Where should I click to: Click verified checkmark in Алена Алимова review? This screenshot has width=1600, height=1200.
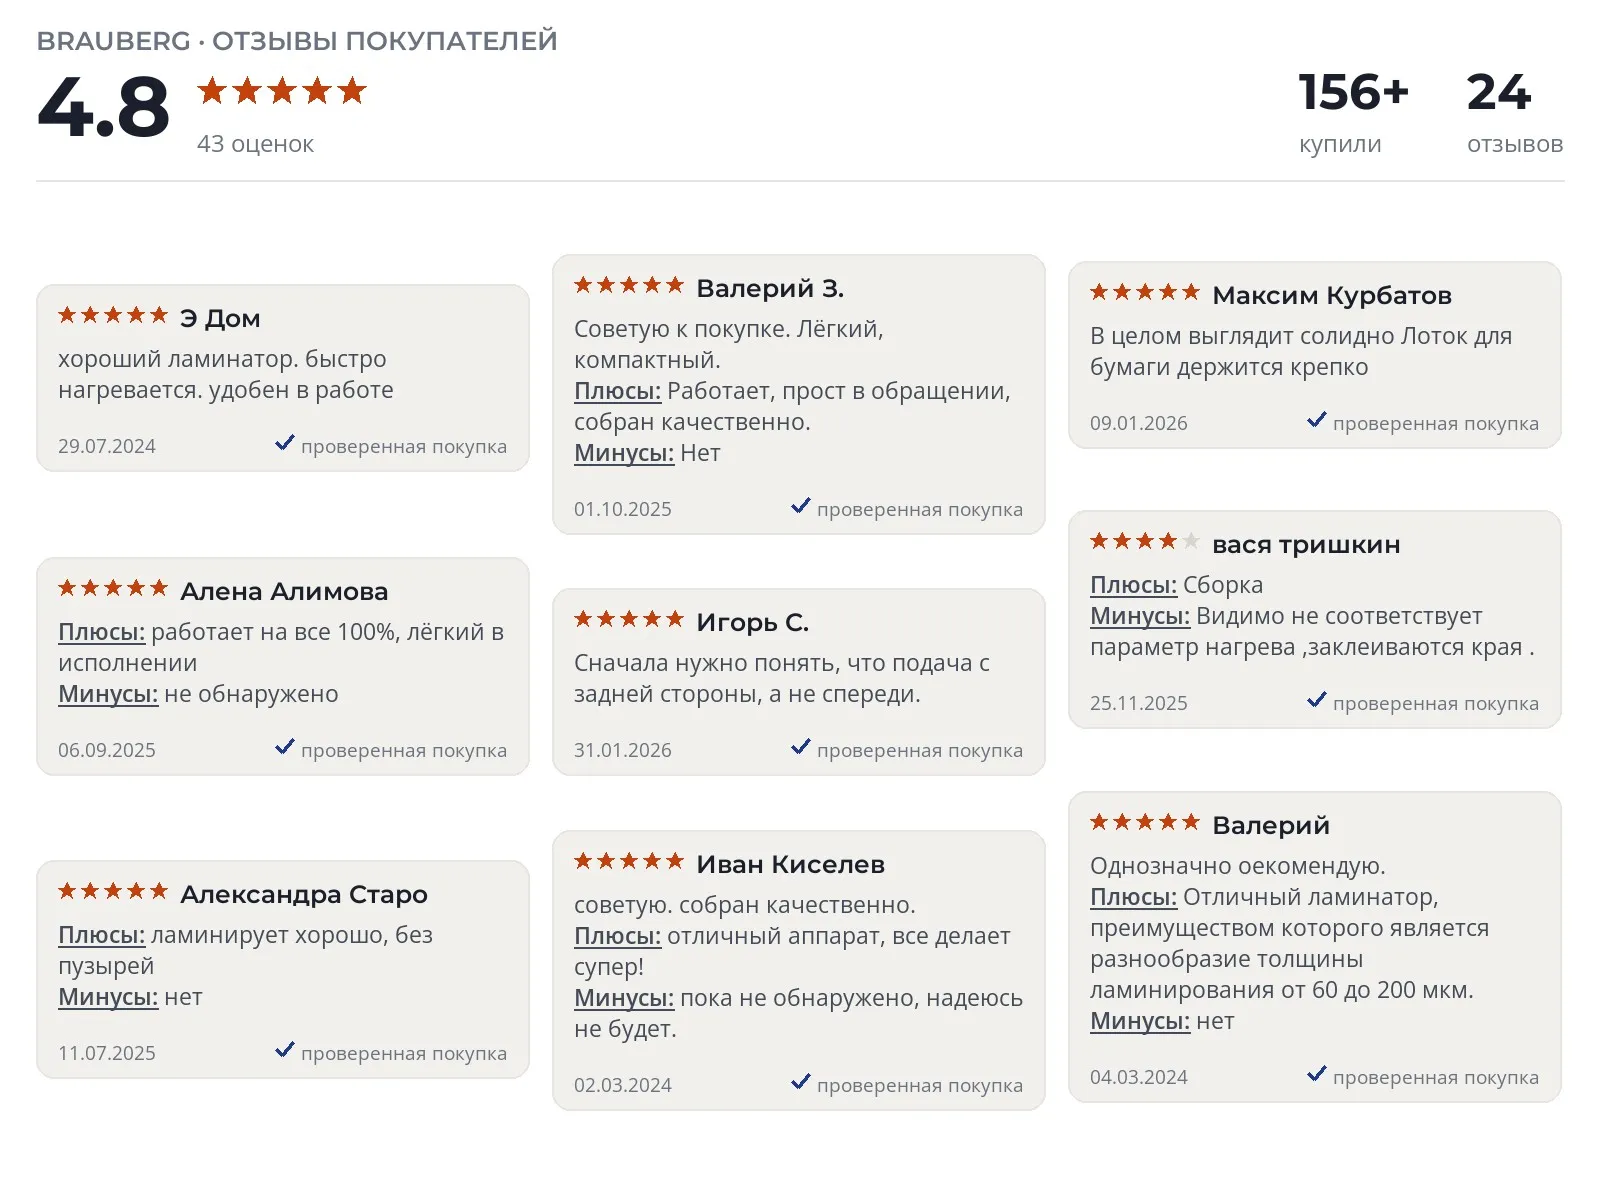click(285, 747)
